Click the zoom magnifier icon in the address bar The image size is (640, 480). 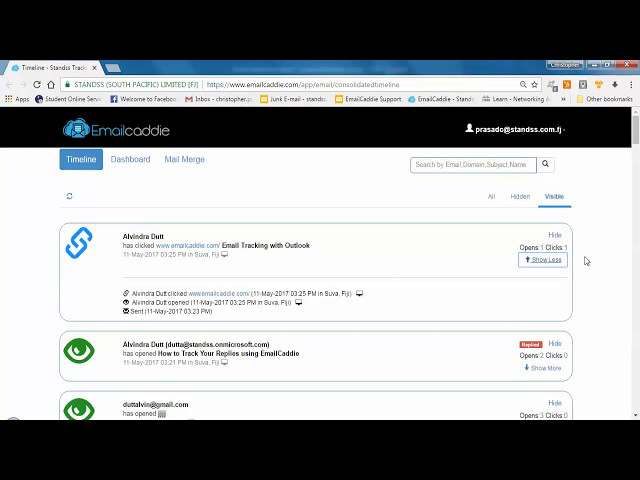click(x=523, y=84)
